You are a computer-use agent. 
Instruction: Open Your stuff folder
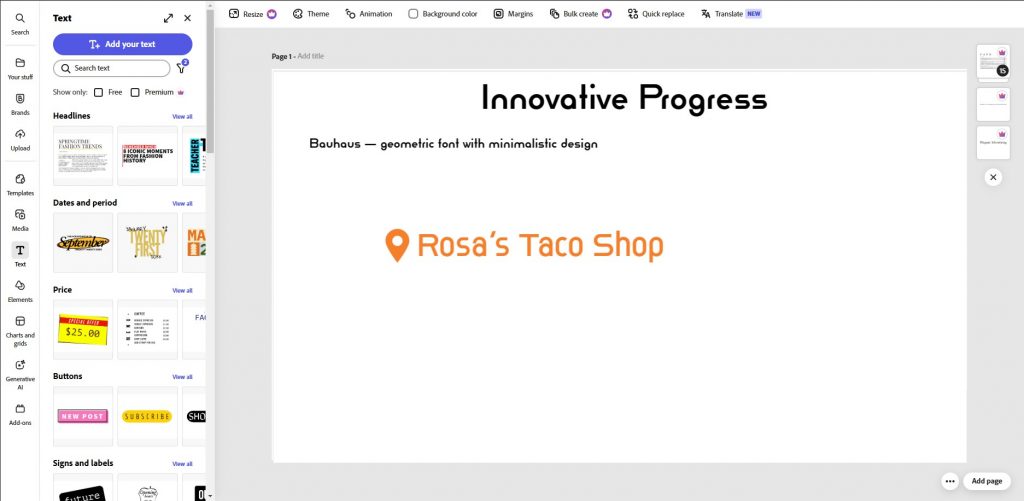pos(20,69)
